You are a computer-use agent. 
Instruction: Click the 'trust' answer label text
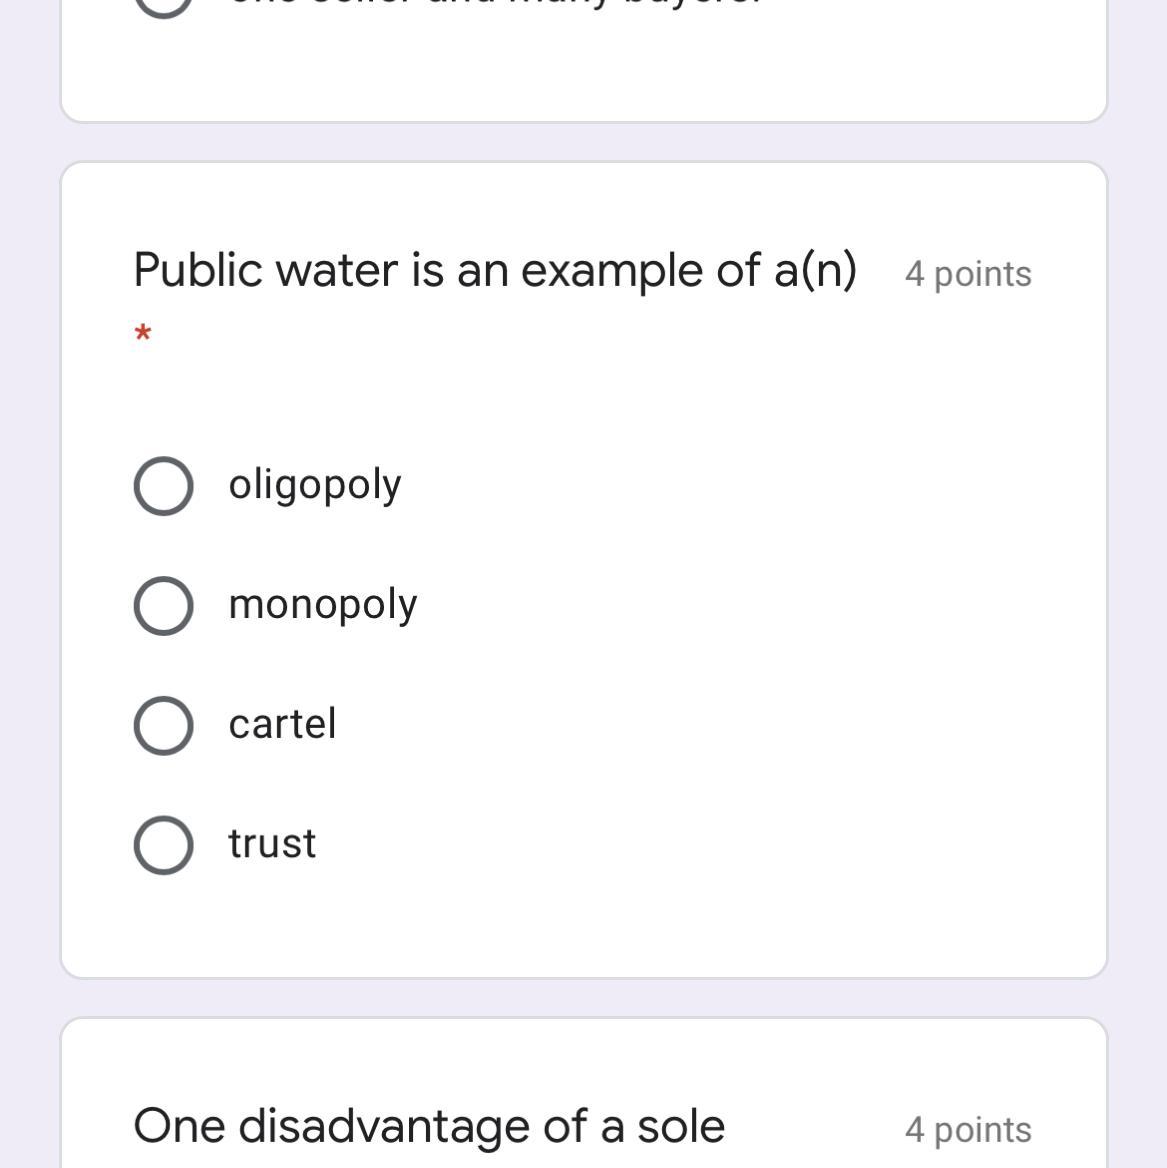click(272, 844)
